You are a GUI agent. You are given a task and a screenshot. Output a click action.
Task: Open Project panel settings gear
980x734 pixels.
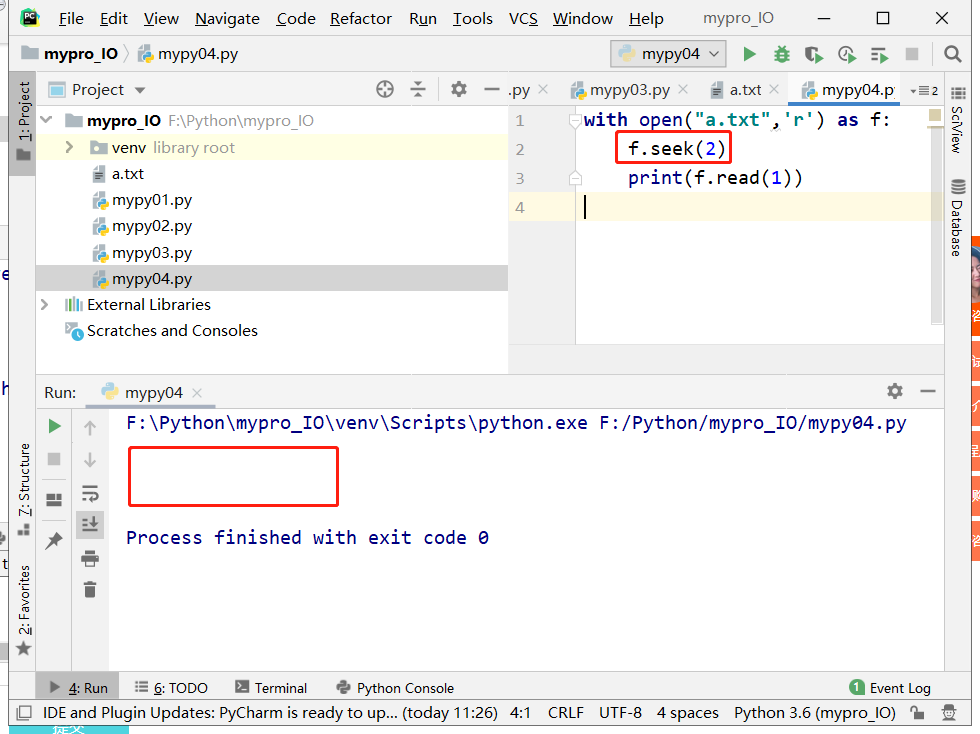click(x=459, y=89)
